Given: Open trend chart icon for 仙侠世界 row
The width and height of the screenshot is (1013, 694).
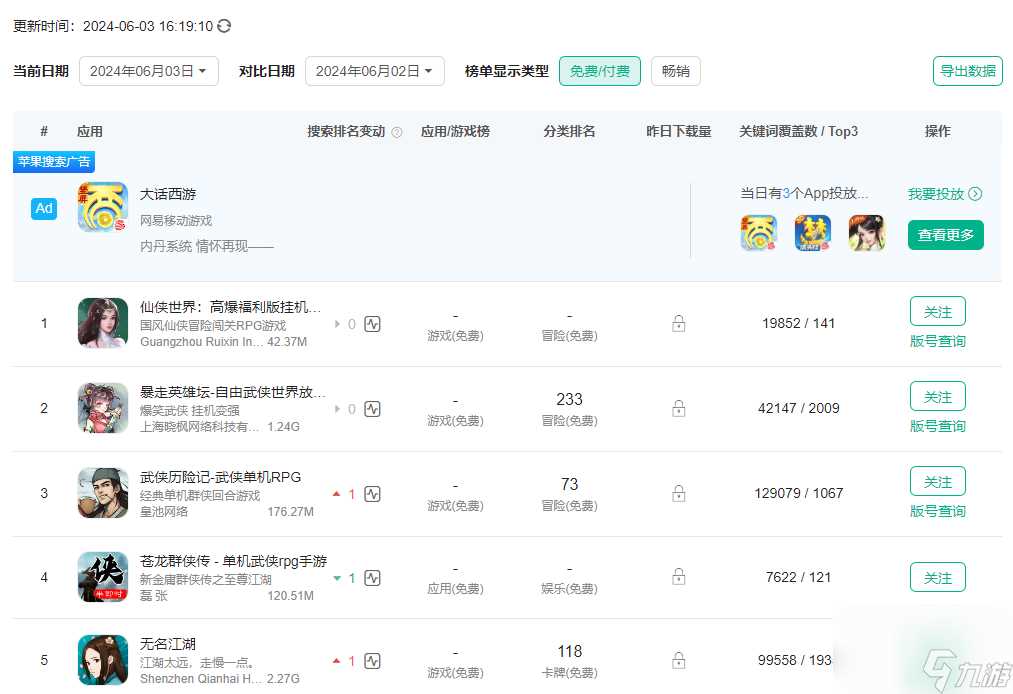Looking at the screenshot, I should point(372,324).
